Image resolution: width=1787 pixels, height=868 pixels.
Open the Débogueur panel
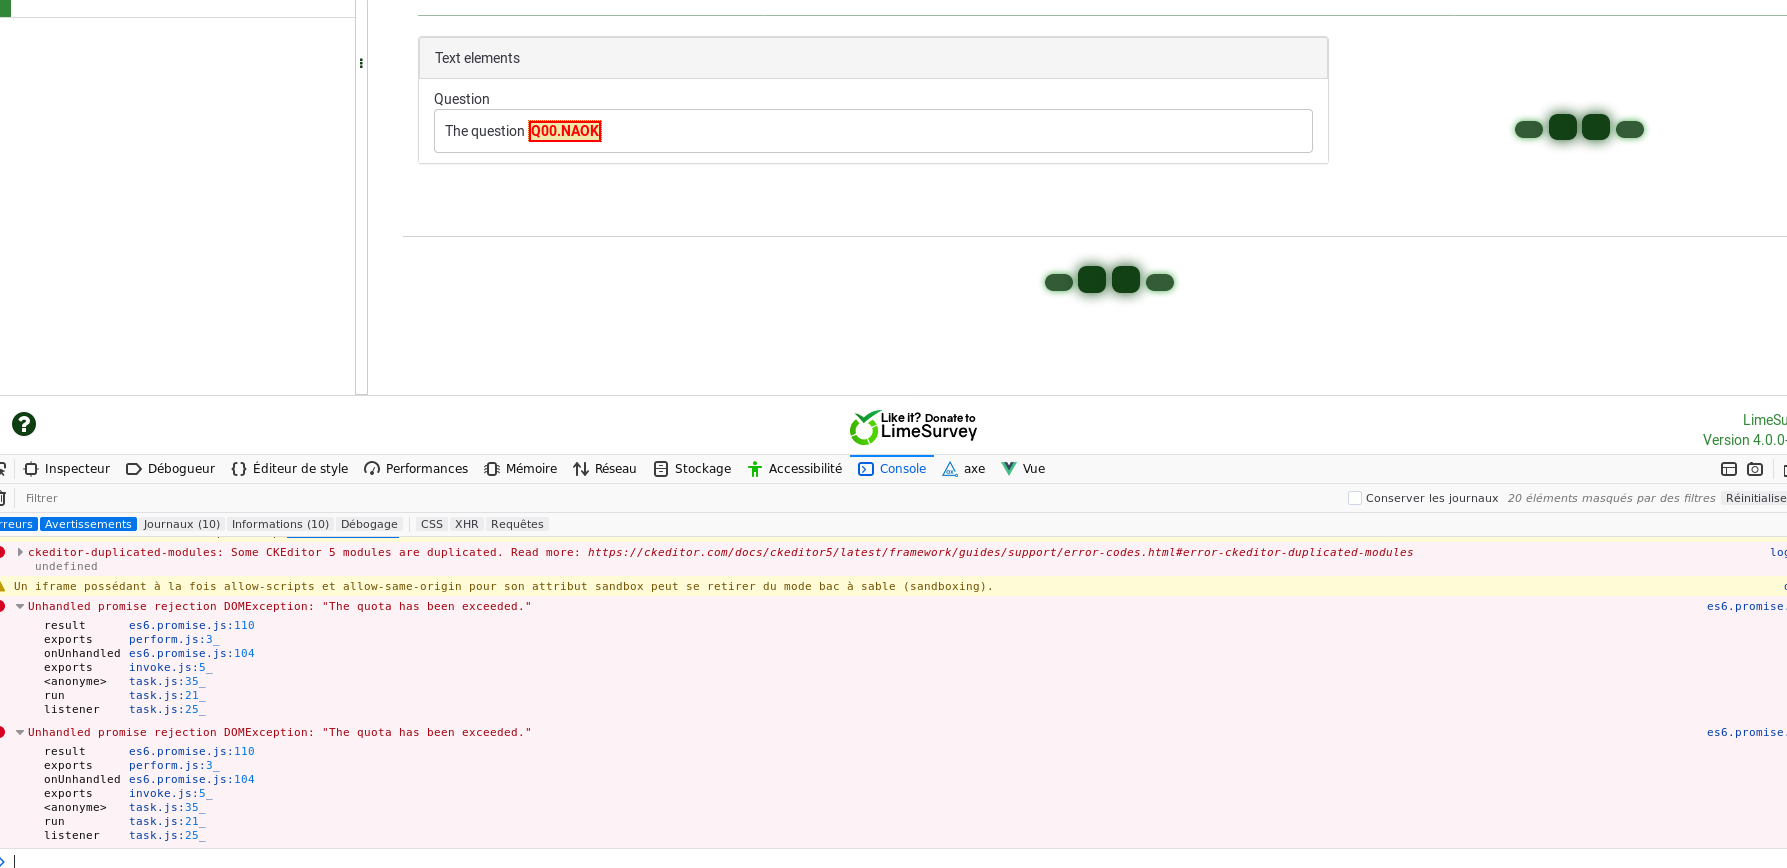(x=170, y=469)
